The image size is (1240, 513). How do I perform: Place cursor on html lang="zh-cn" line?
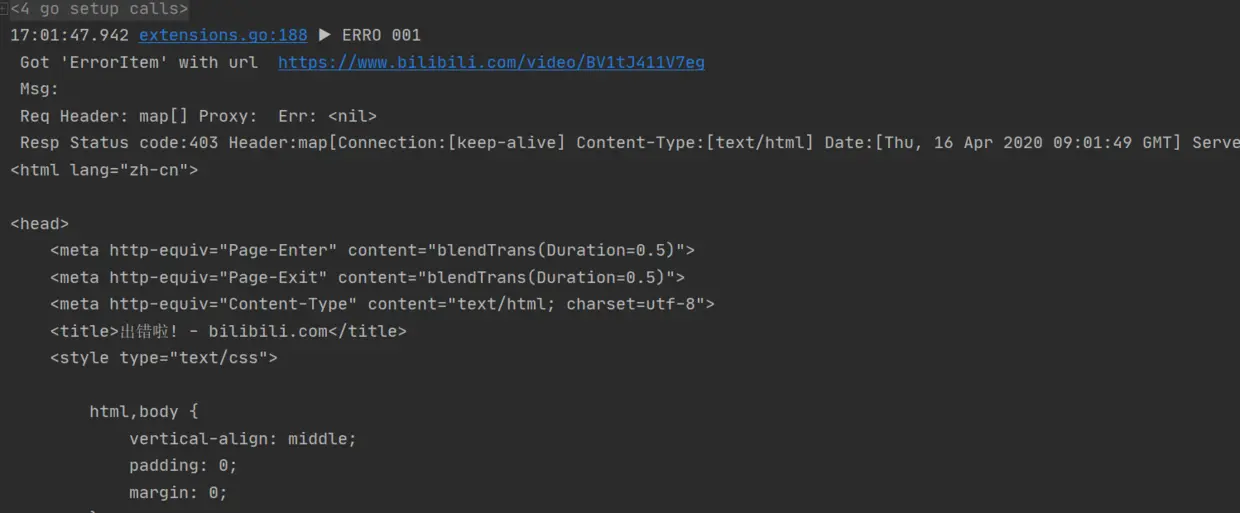104,170
